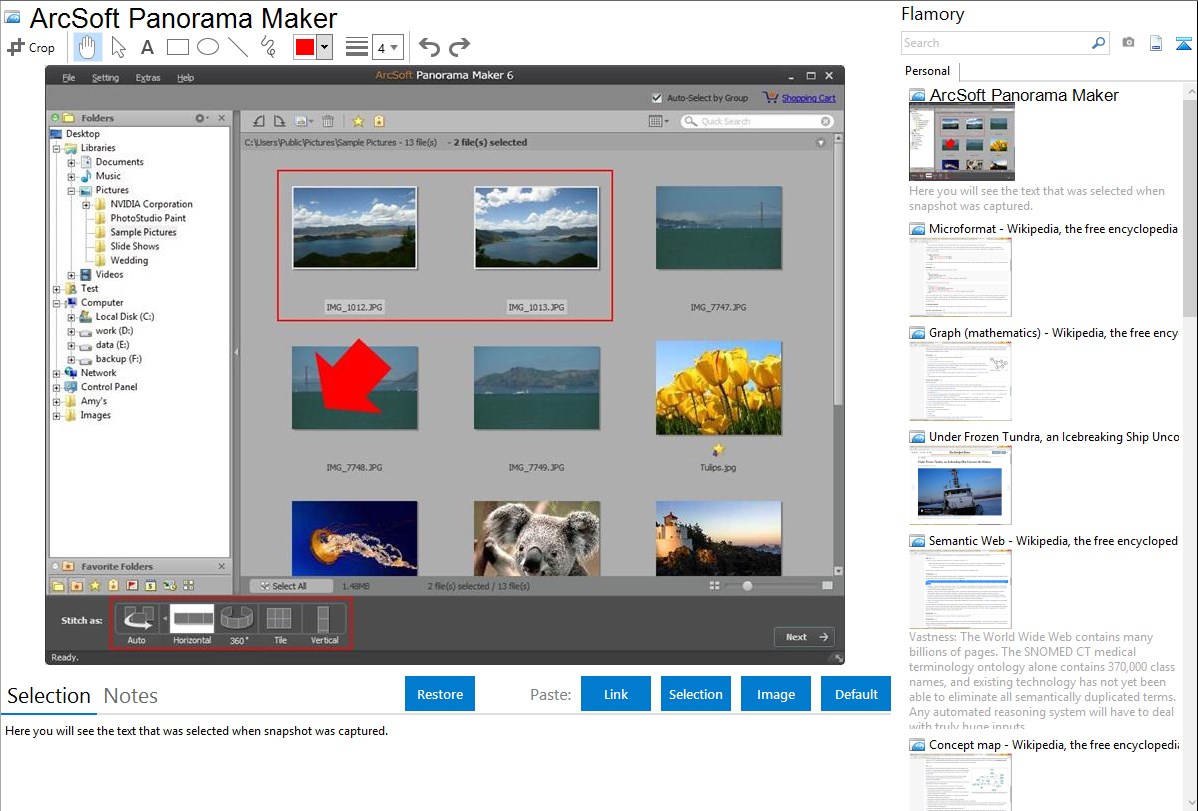Expand the Local Disk (C:) node
The height and width of the screenshot is (811, 1198).
point(71,317)
